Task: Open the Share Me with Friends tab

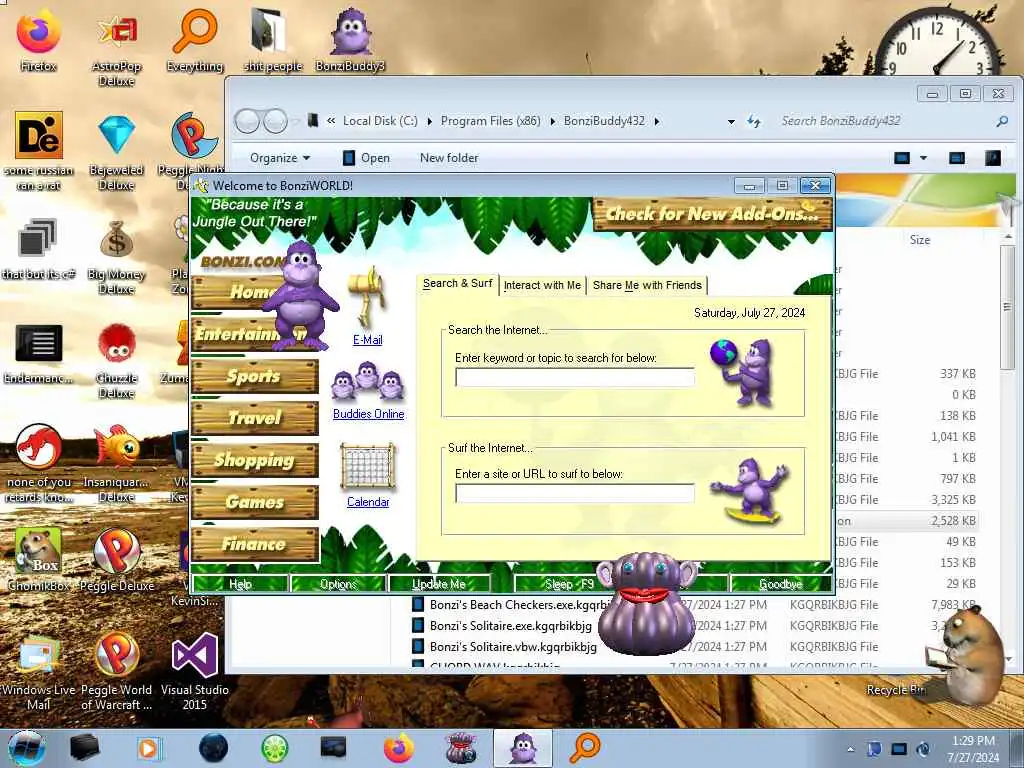Action: (x=647, y=285)
